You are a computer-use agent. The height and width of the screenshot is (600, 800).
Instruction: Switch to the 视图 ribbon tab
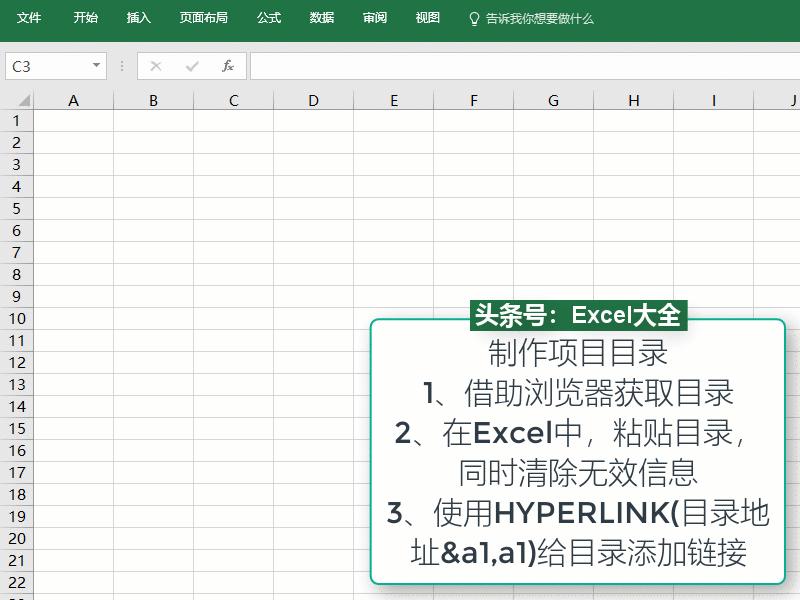pyautogui.click(x=427, y=17)
